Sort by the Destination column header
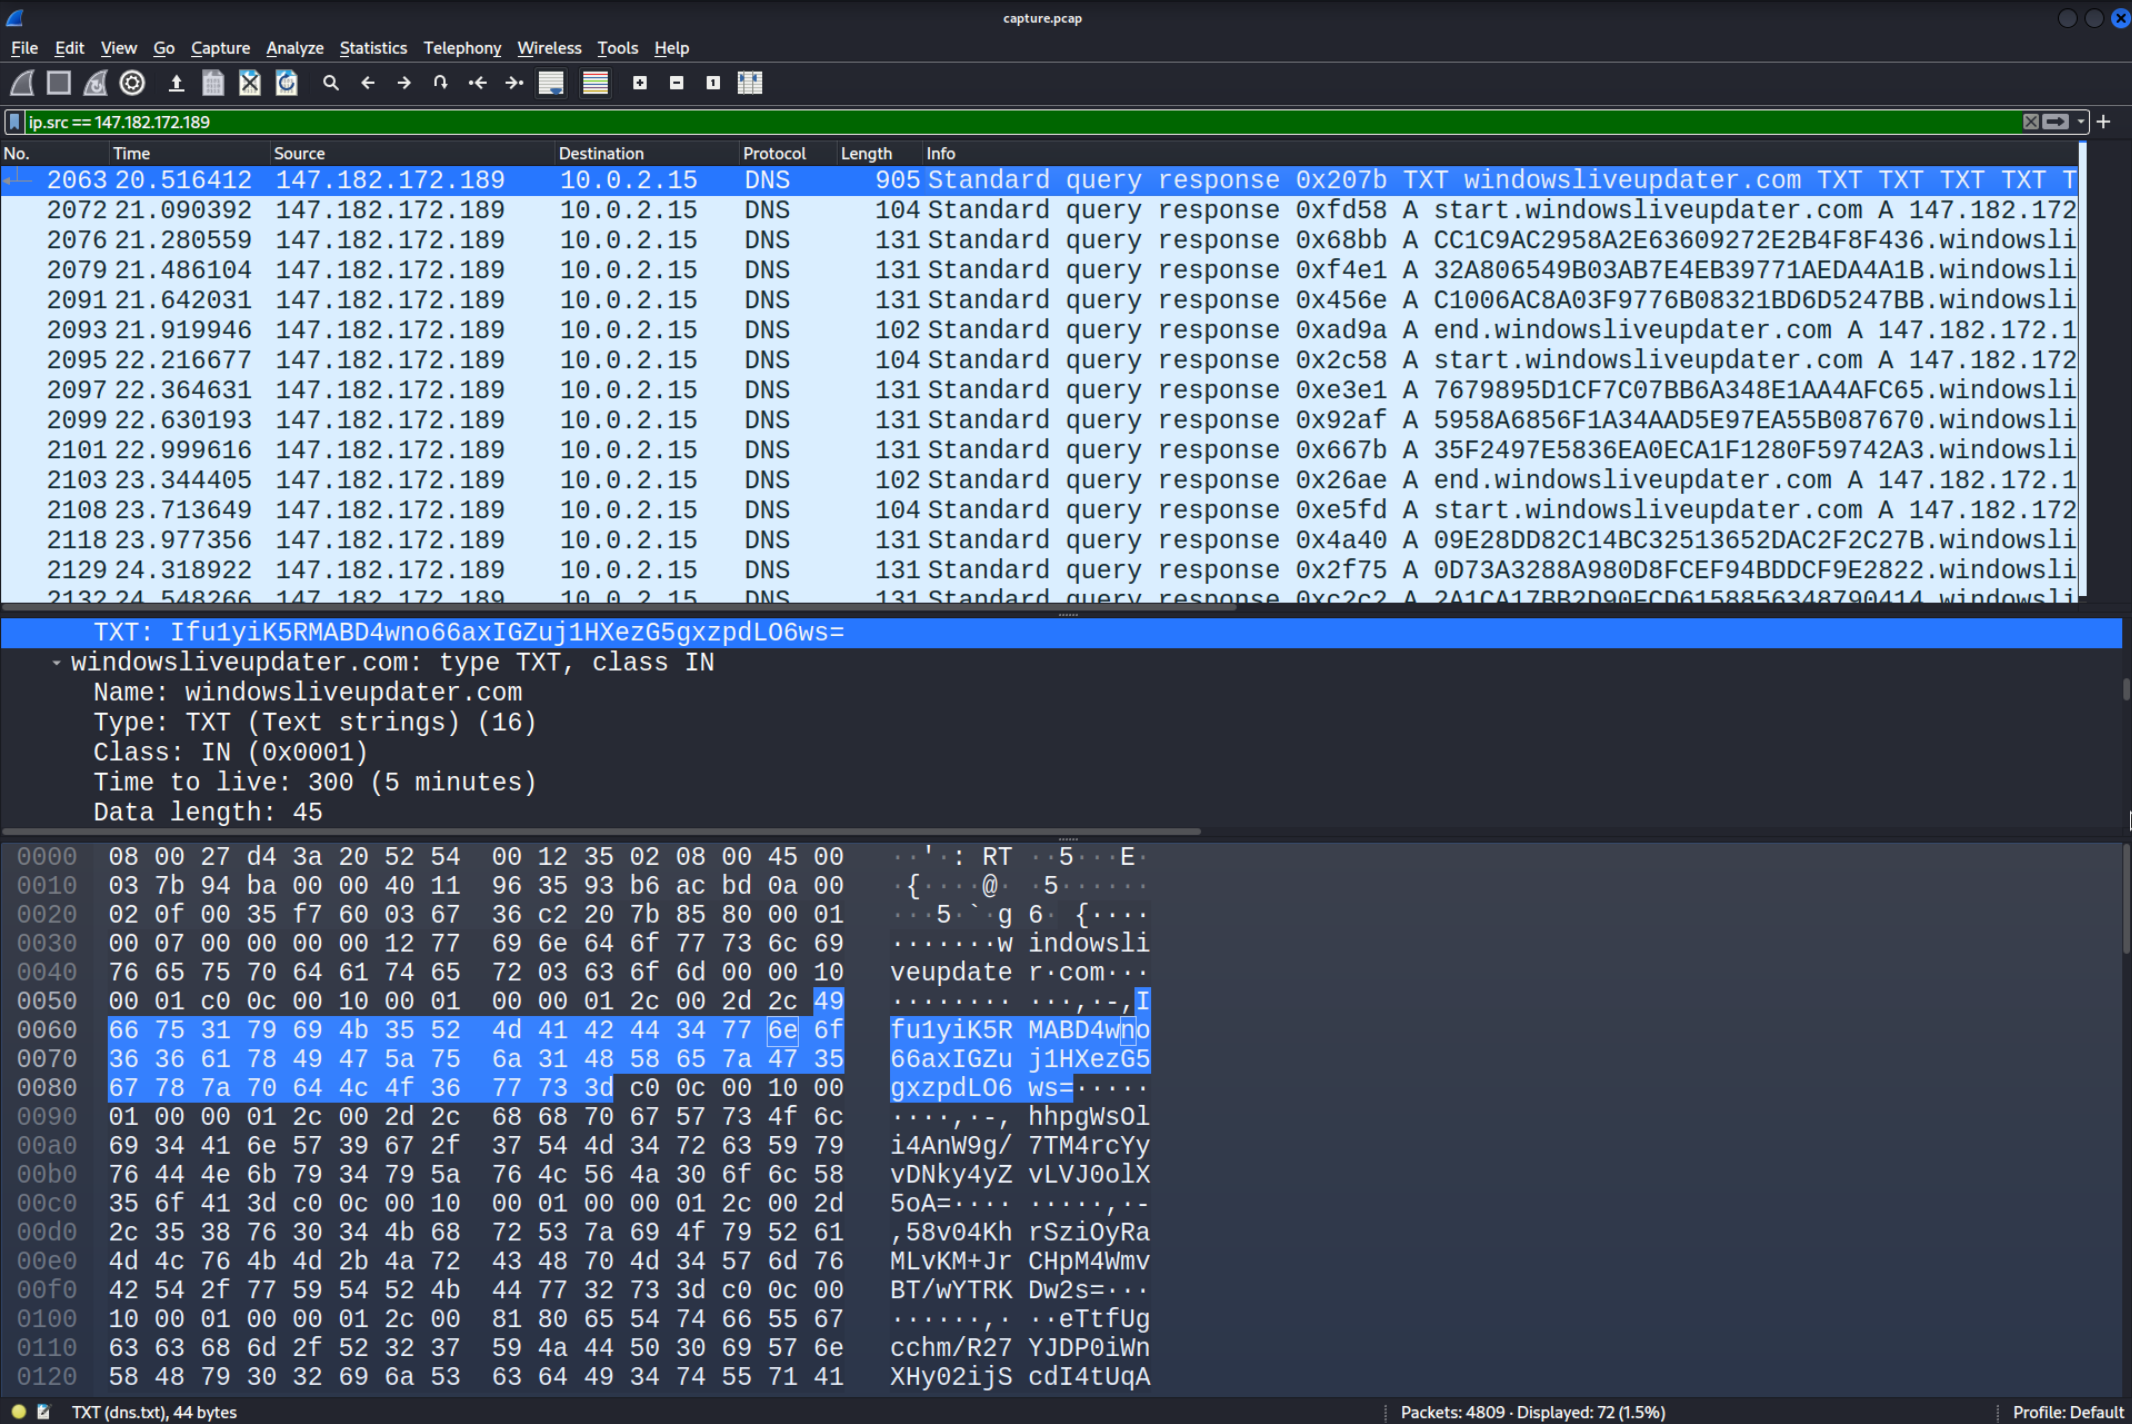The height and width of the screenshot is (1424, 2132). pos(646,153)
